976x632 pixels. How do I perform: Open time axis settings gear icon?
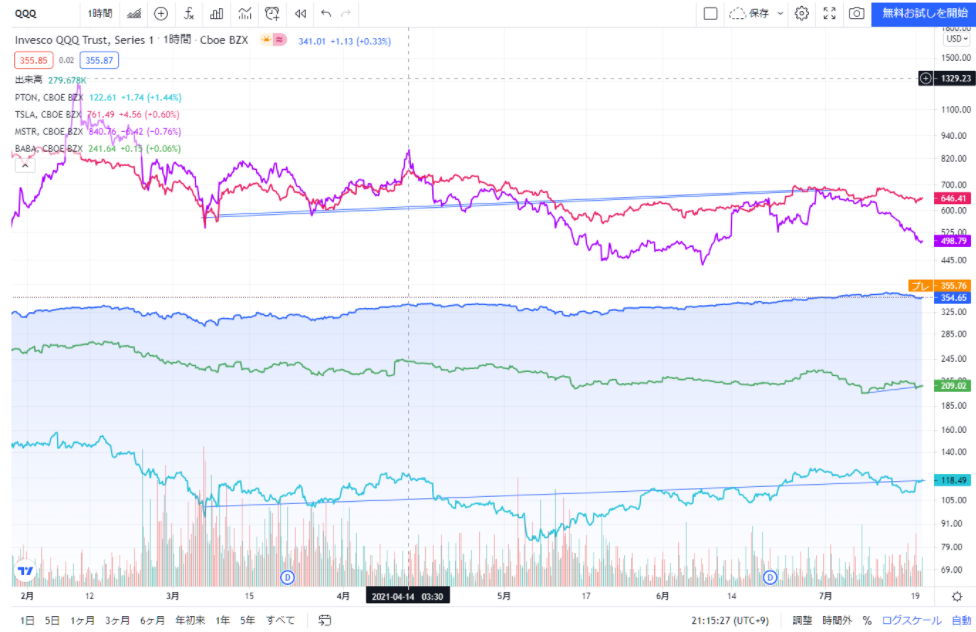pyautogui.click(x=957, y=597)
